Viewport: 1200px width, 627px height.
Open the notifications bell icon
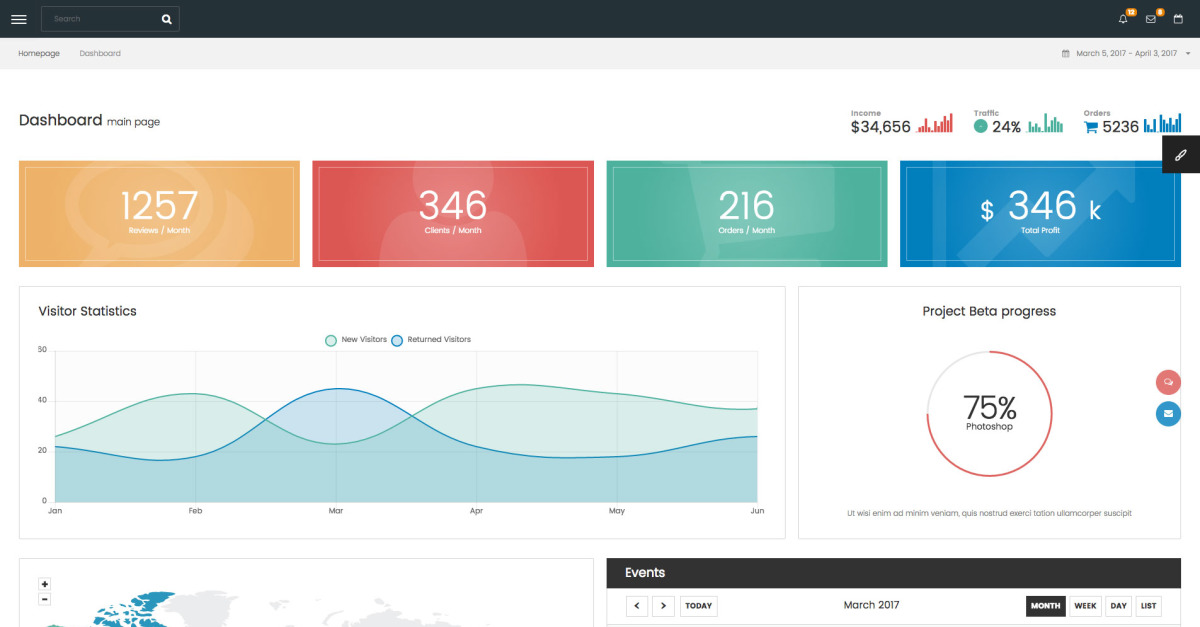tap(1123, 19)
